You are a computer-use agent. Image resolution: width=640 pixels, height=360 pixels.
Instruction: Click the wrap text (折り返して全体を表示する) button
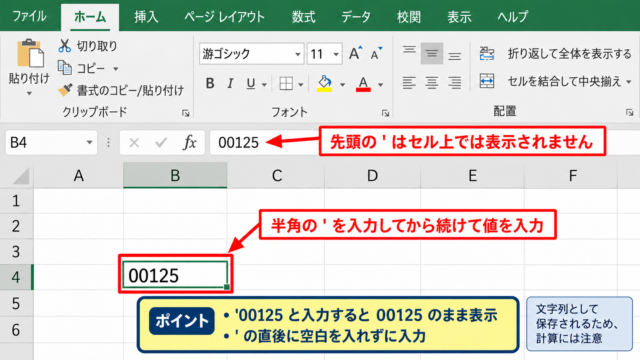pyautogui.click(x=555, y=53)
